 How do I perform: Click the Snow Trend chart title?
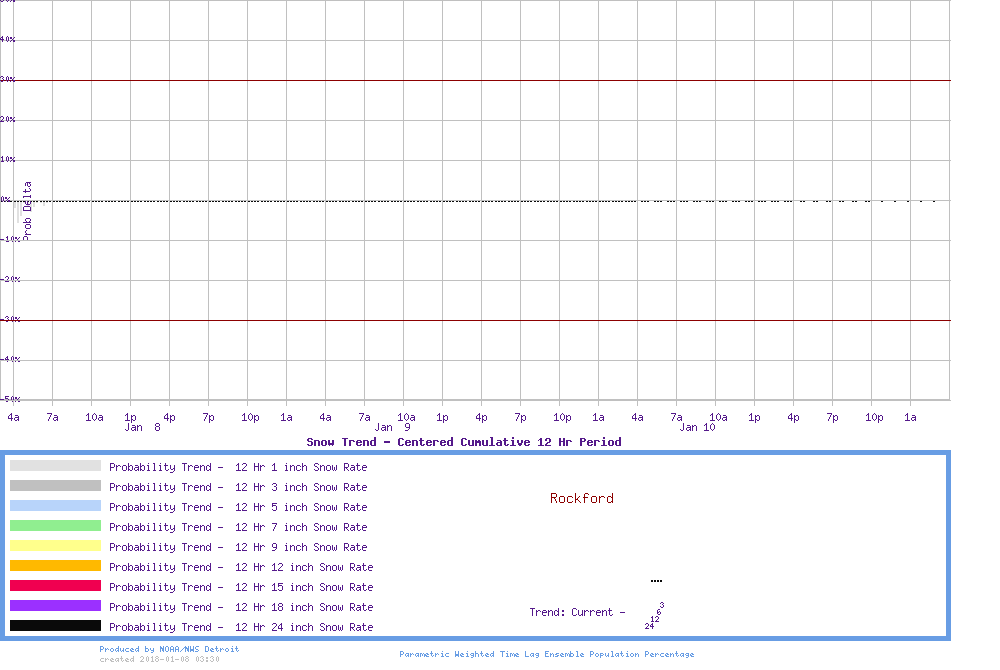(463, 442)
